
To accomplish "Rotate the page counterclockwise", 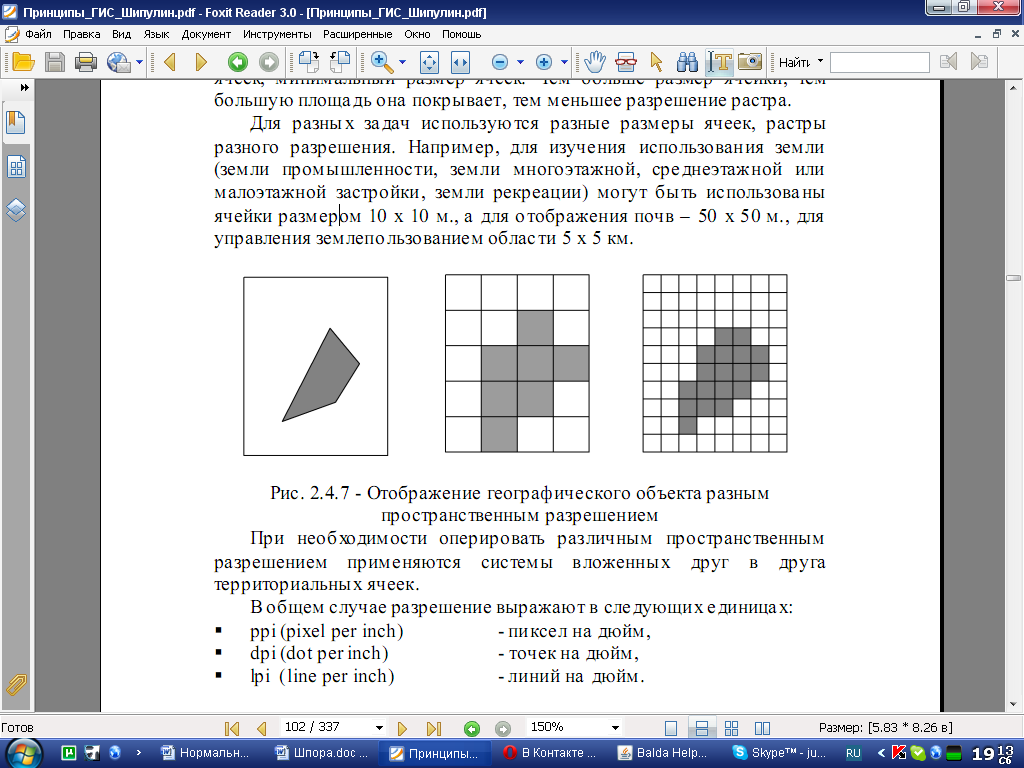I will coord(340,62).
